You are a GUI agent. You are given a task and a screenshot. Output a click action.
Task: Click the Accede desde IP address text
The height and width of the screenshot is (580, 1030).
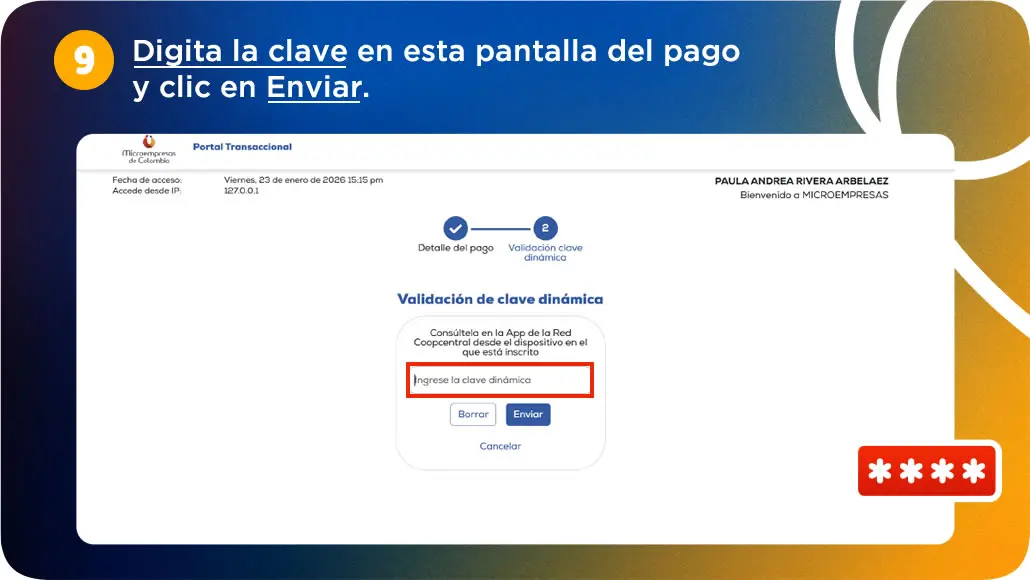pos(247,190)
